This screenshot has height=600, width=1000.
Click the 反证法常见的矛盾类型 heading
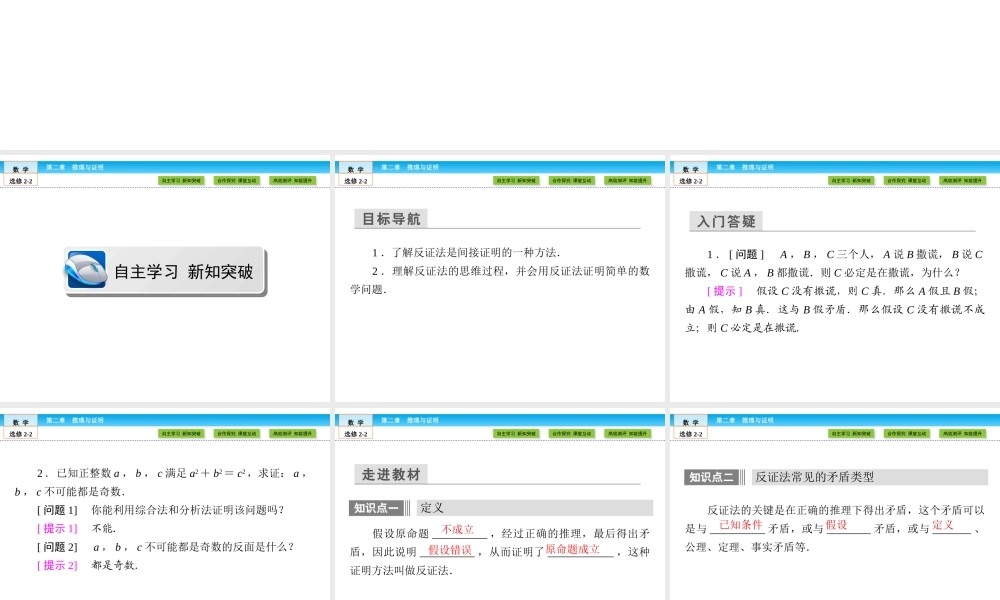tap(813, 476)
